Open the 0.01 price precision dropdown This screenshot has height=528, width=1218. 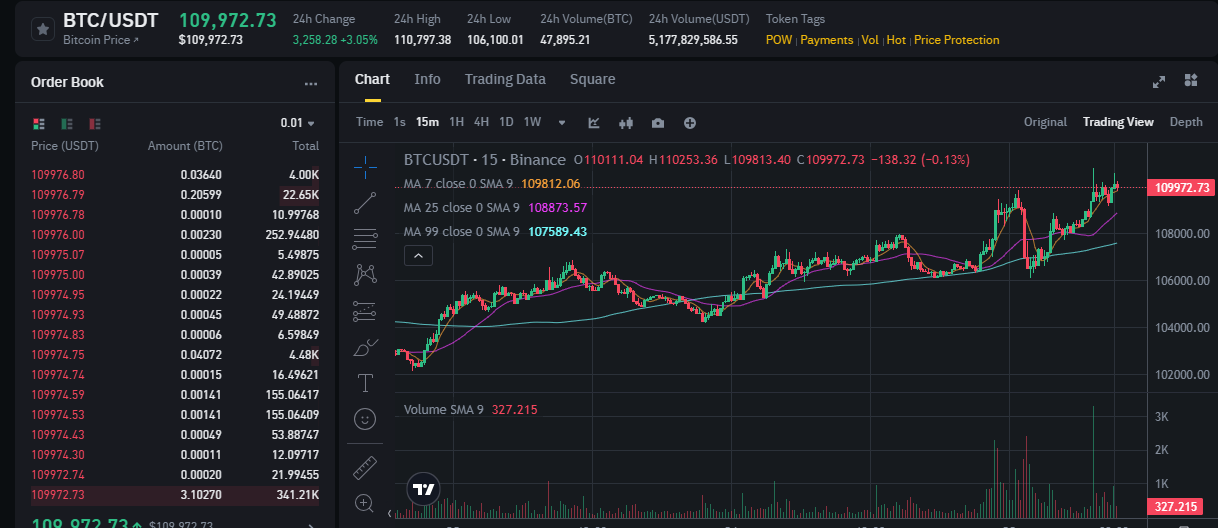[298, 123]
